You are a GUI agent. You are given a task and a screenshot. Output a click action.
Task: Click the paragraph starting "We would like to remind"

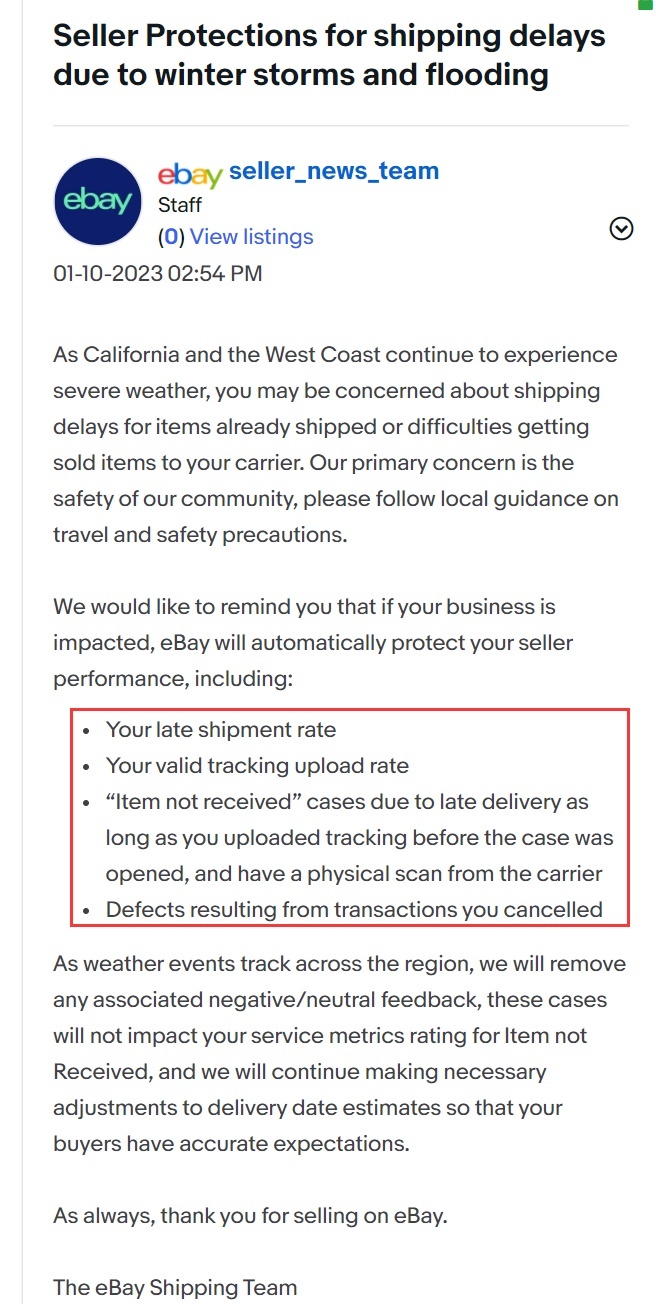click(313, 643)
